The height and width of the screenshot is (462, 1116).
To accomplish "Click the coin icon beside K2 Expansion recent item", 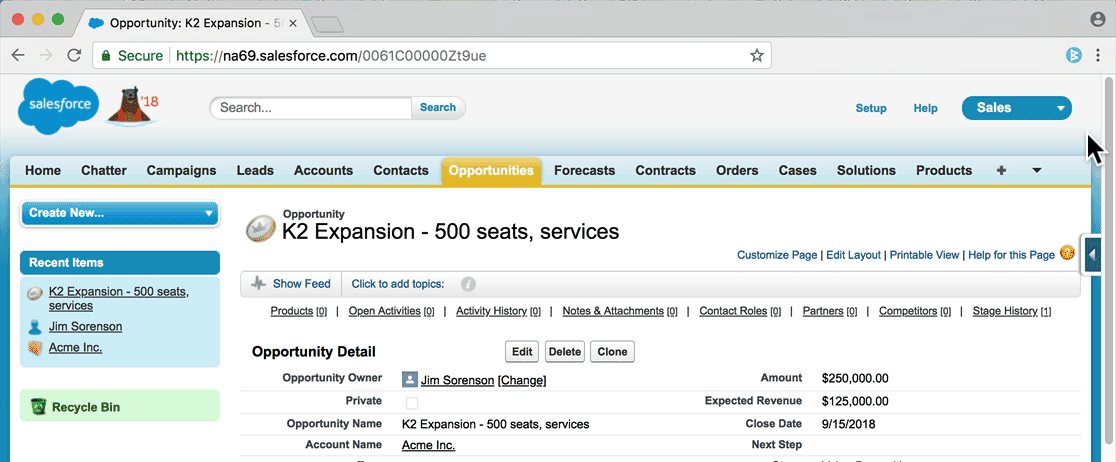I will point(35,293).
